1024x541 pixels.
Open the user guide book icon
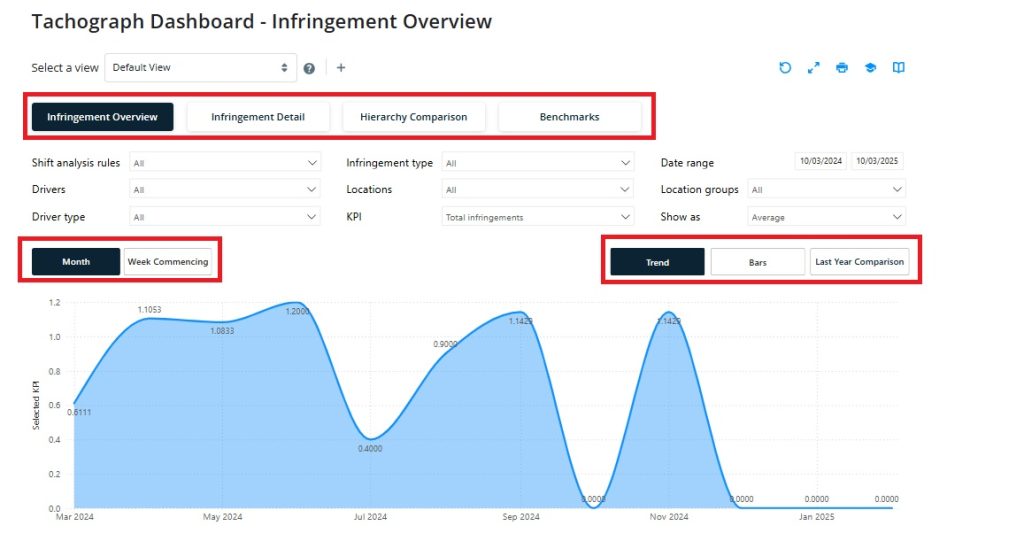click(x=899, y=67)
